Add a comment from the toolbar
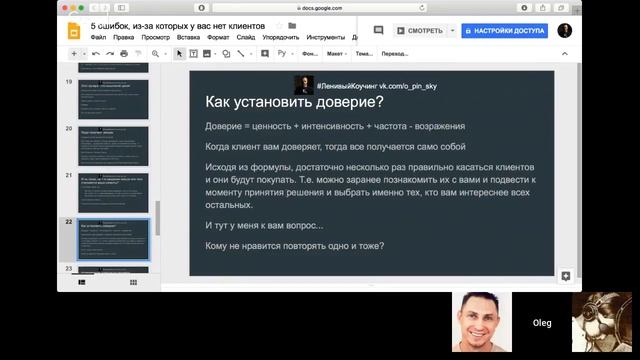Screen dimensions: 640x360 coord(265,53)
